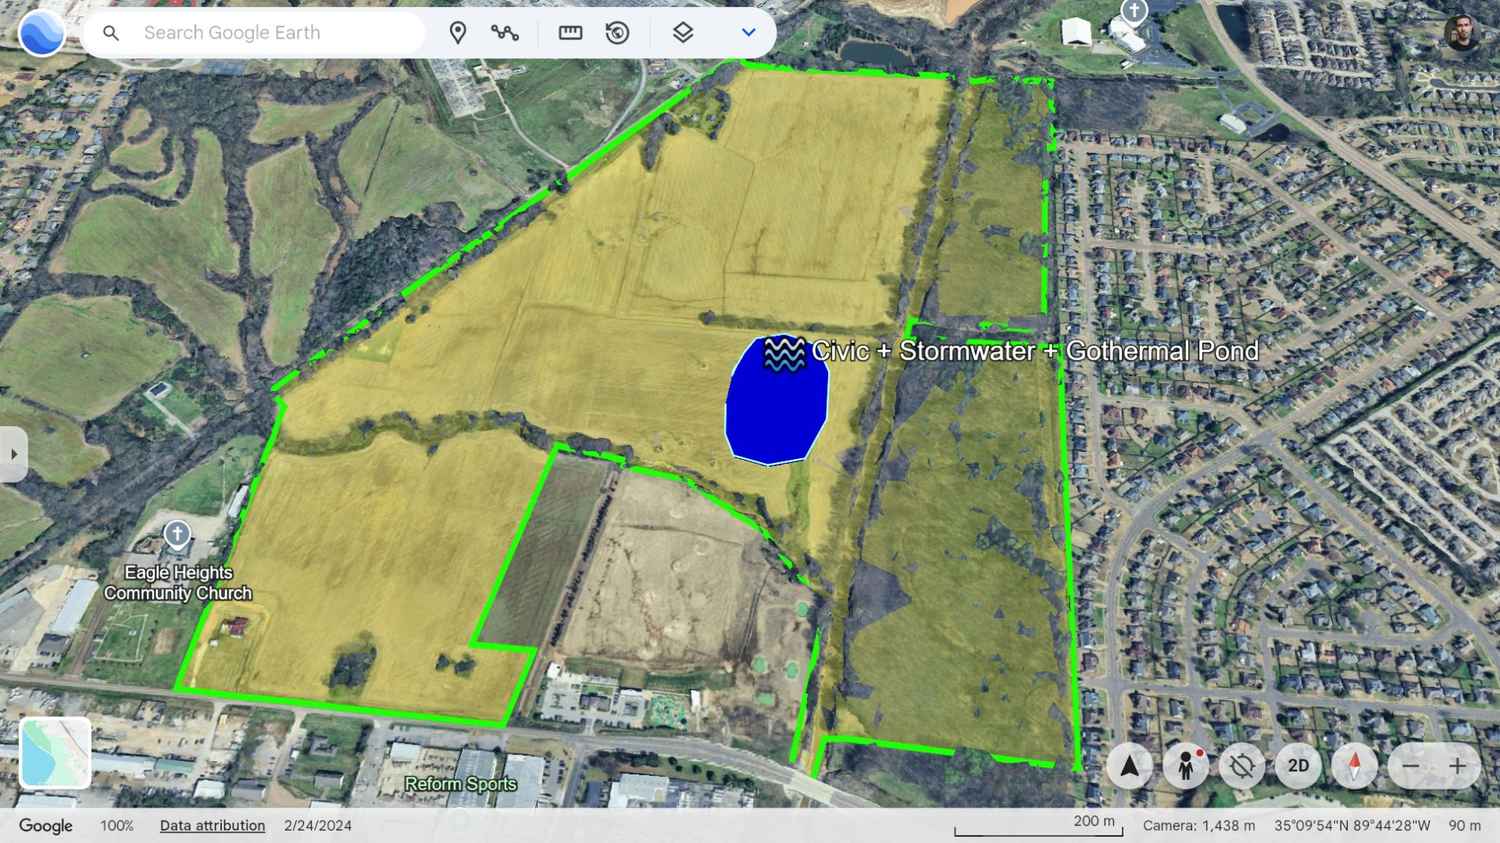Click the map style thumbnail

pyautogui.click(x=55, y=753)
